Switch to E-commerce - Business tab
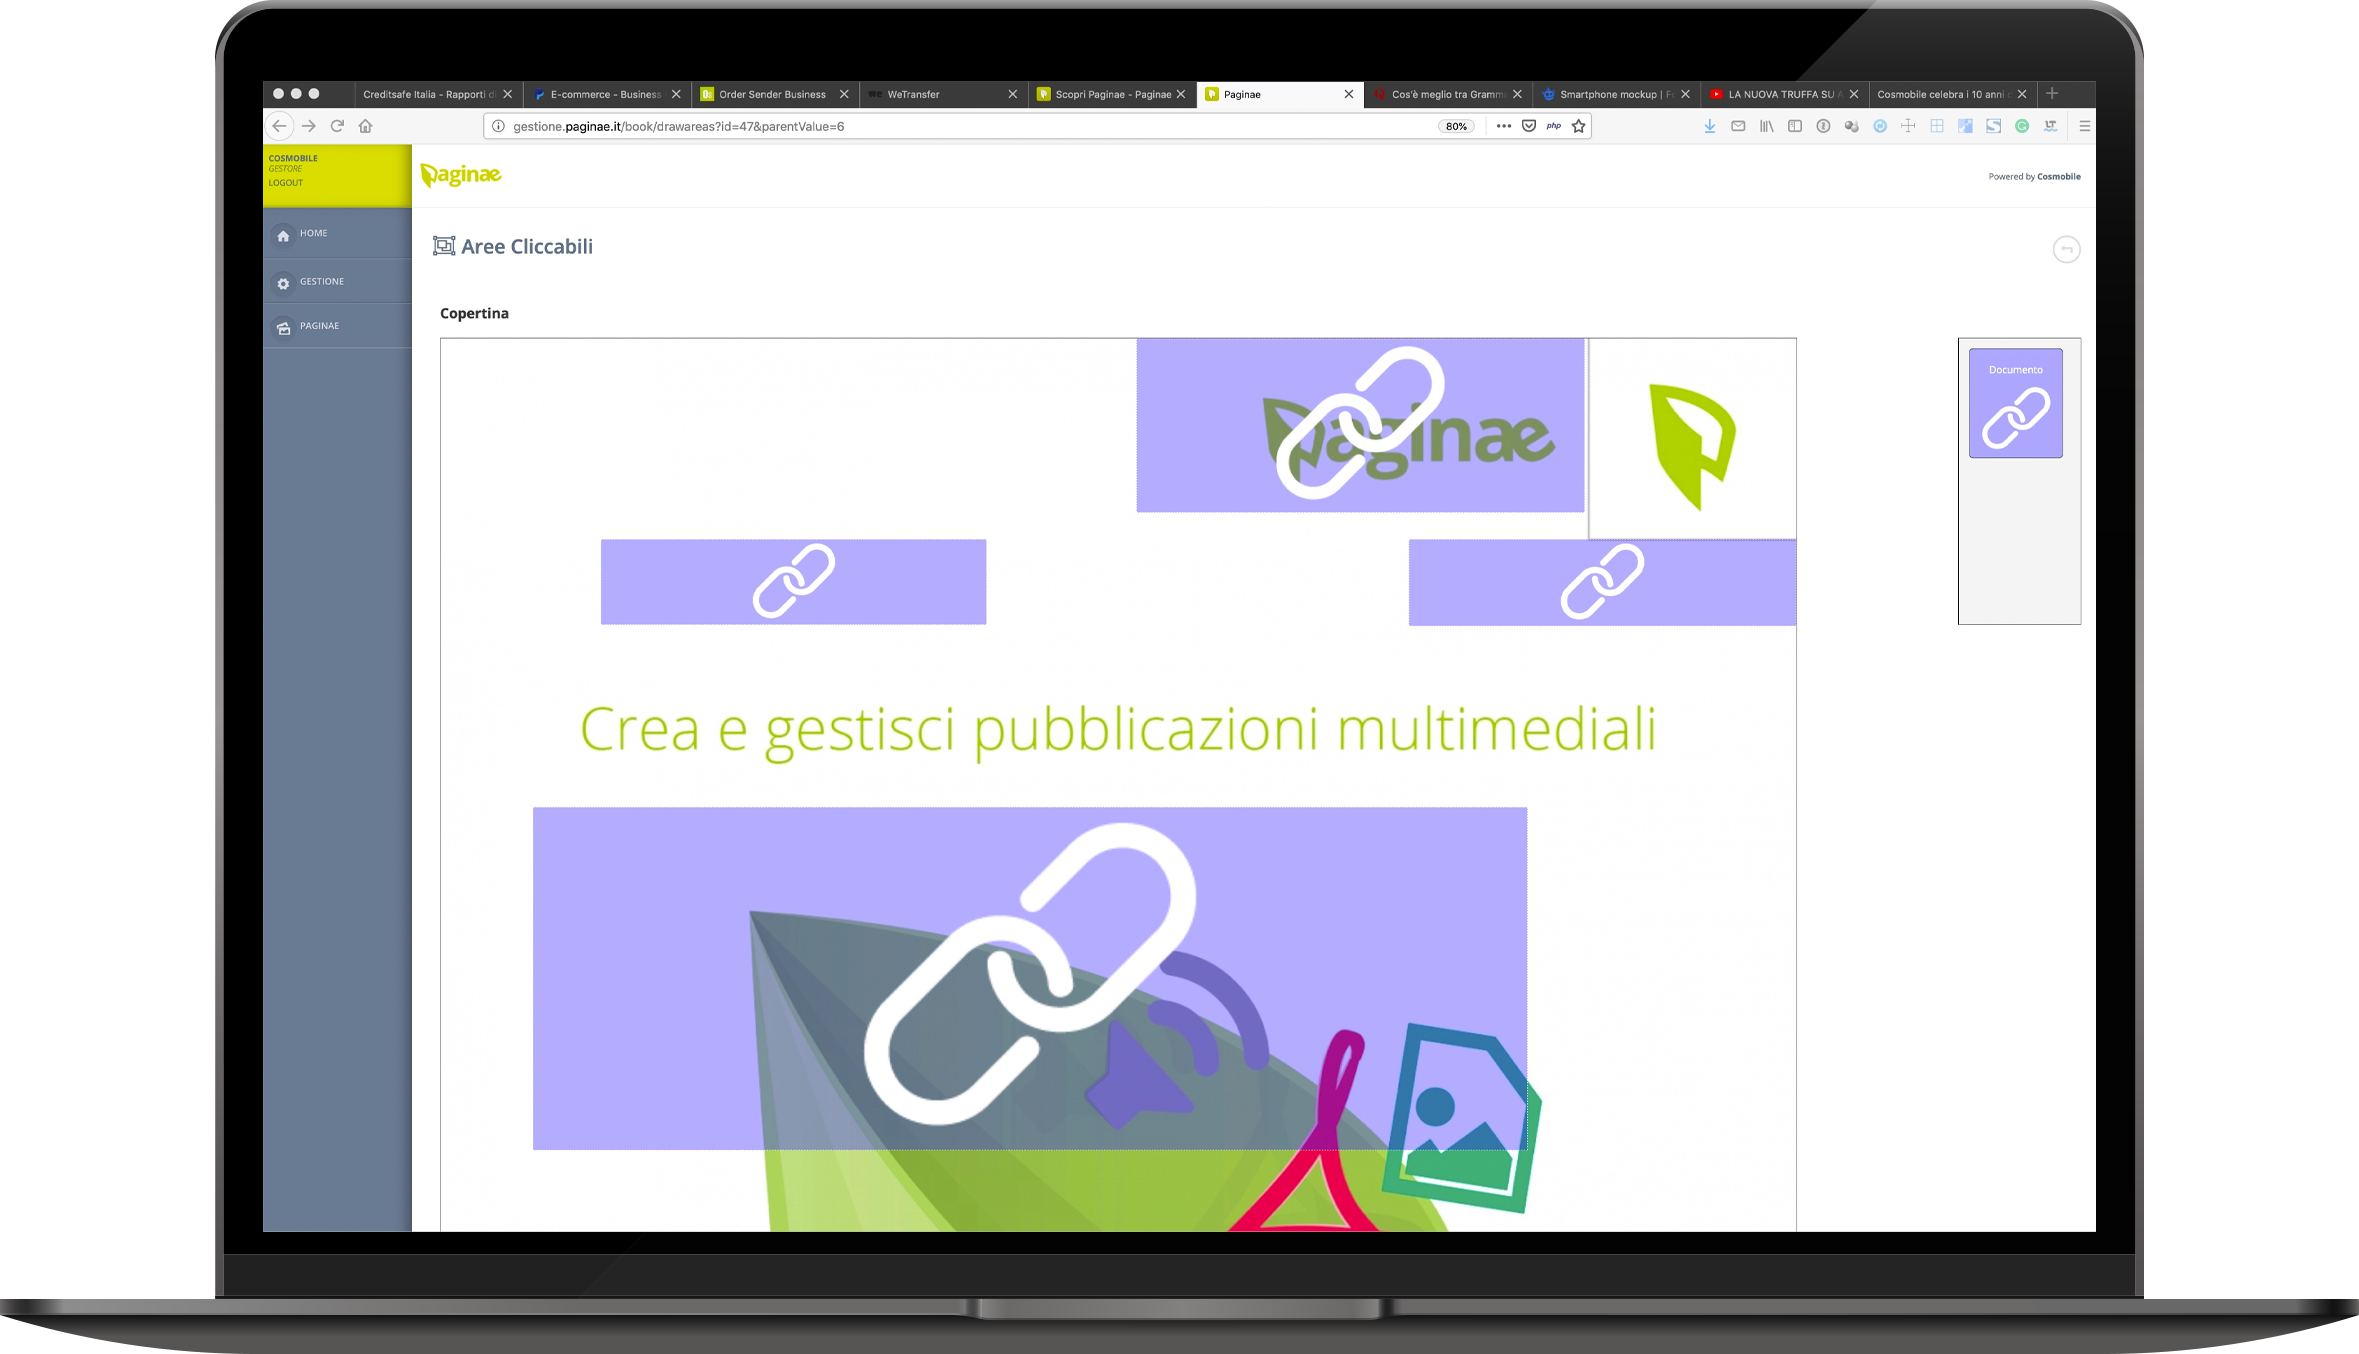 [x=605, y=94]
